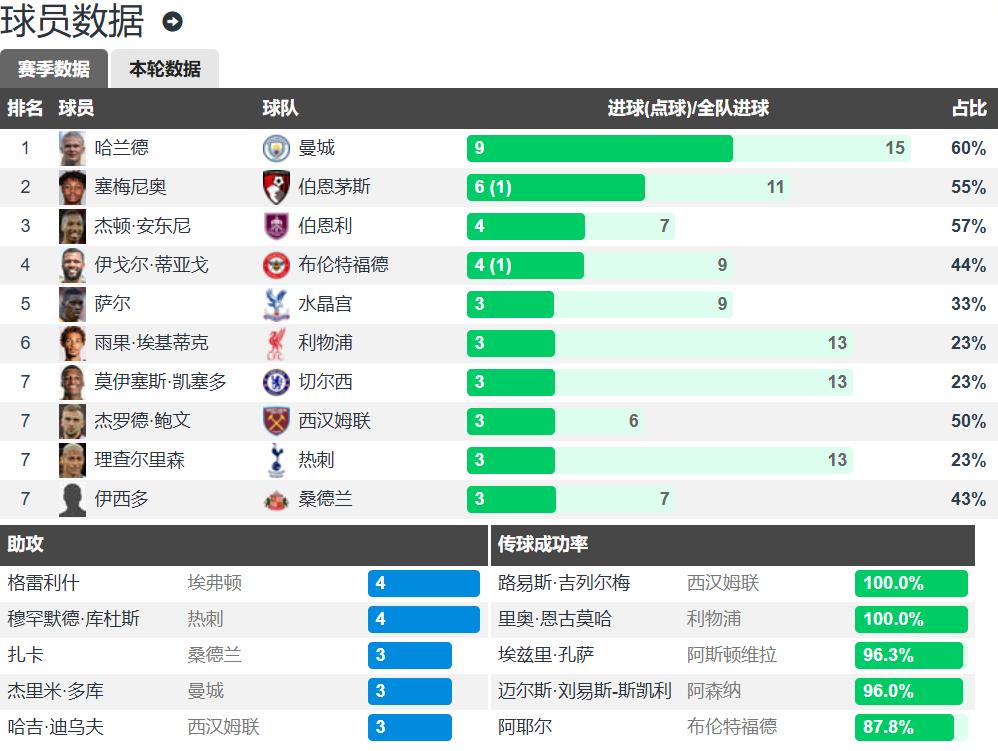Select the Burnley team badge
This screenshot has height=751, width=998.
[x=276, y=226]
